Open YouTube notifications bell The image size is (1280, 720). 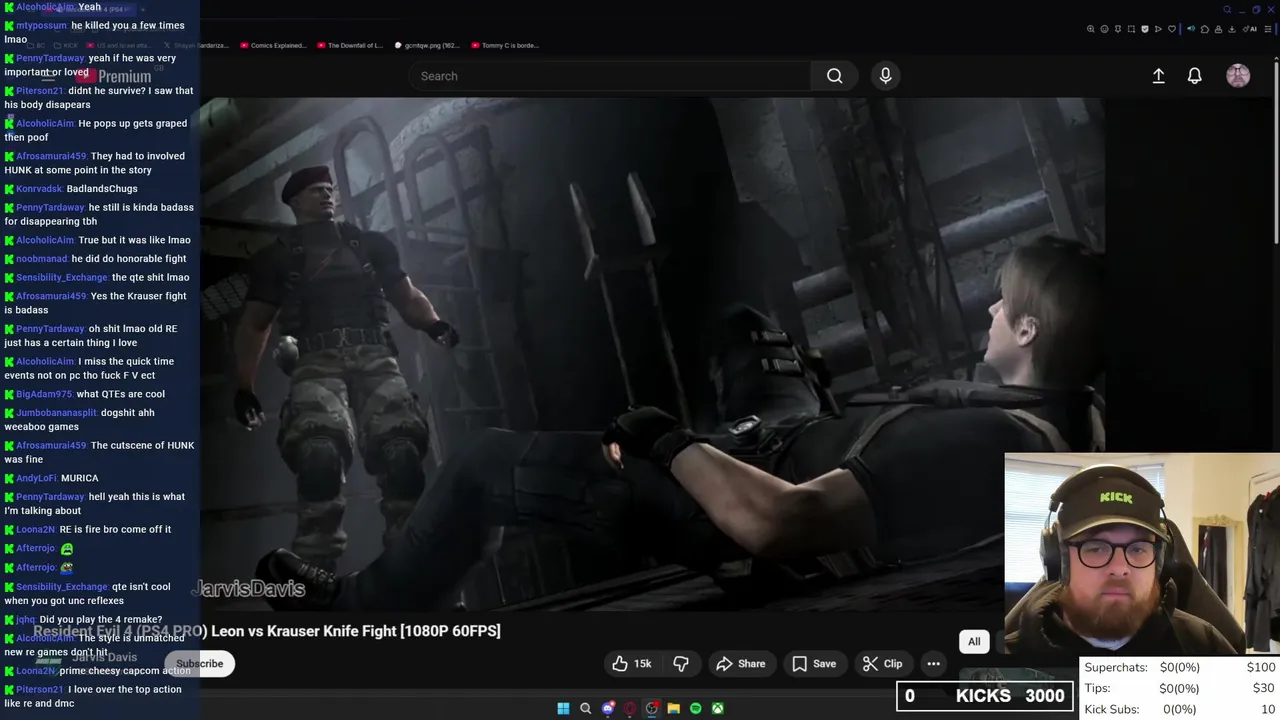tap(1194, 76)
